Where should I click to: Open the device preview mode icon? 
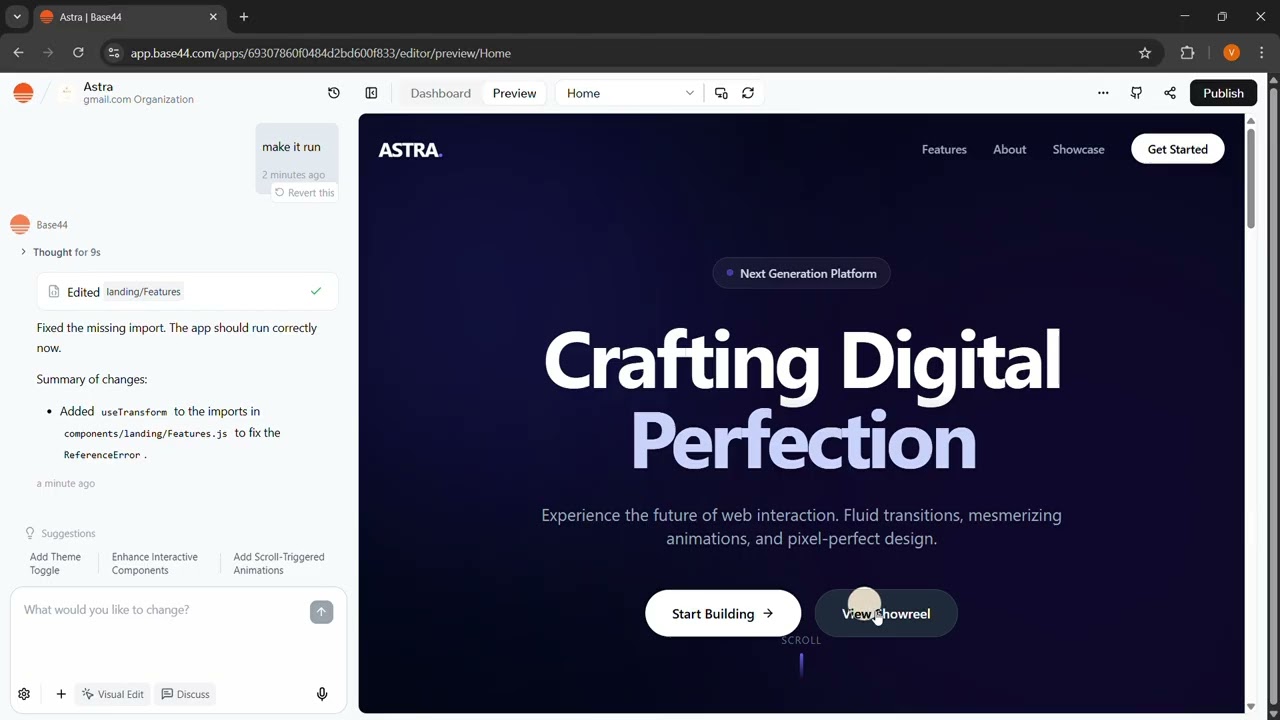[x=721, y=93]
